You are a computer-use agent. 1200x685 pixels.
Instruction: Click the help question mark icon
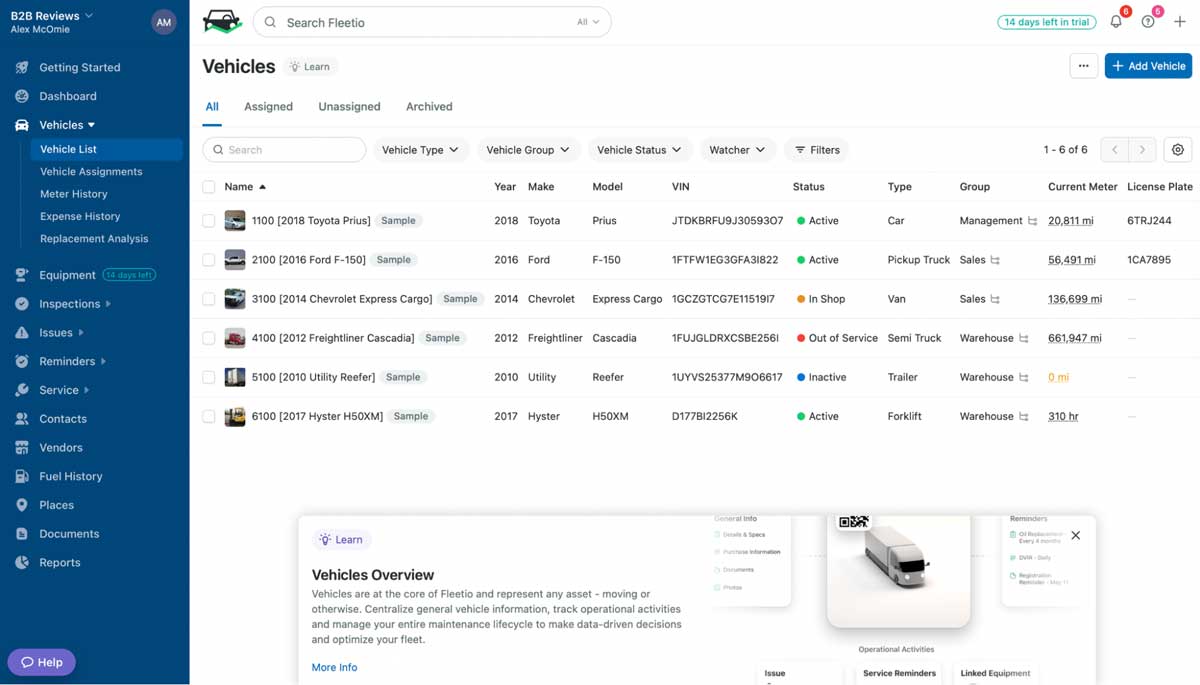[1148, 22]
